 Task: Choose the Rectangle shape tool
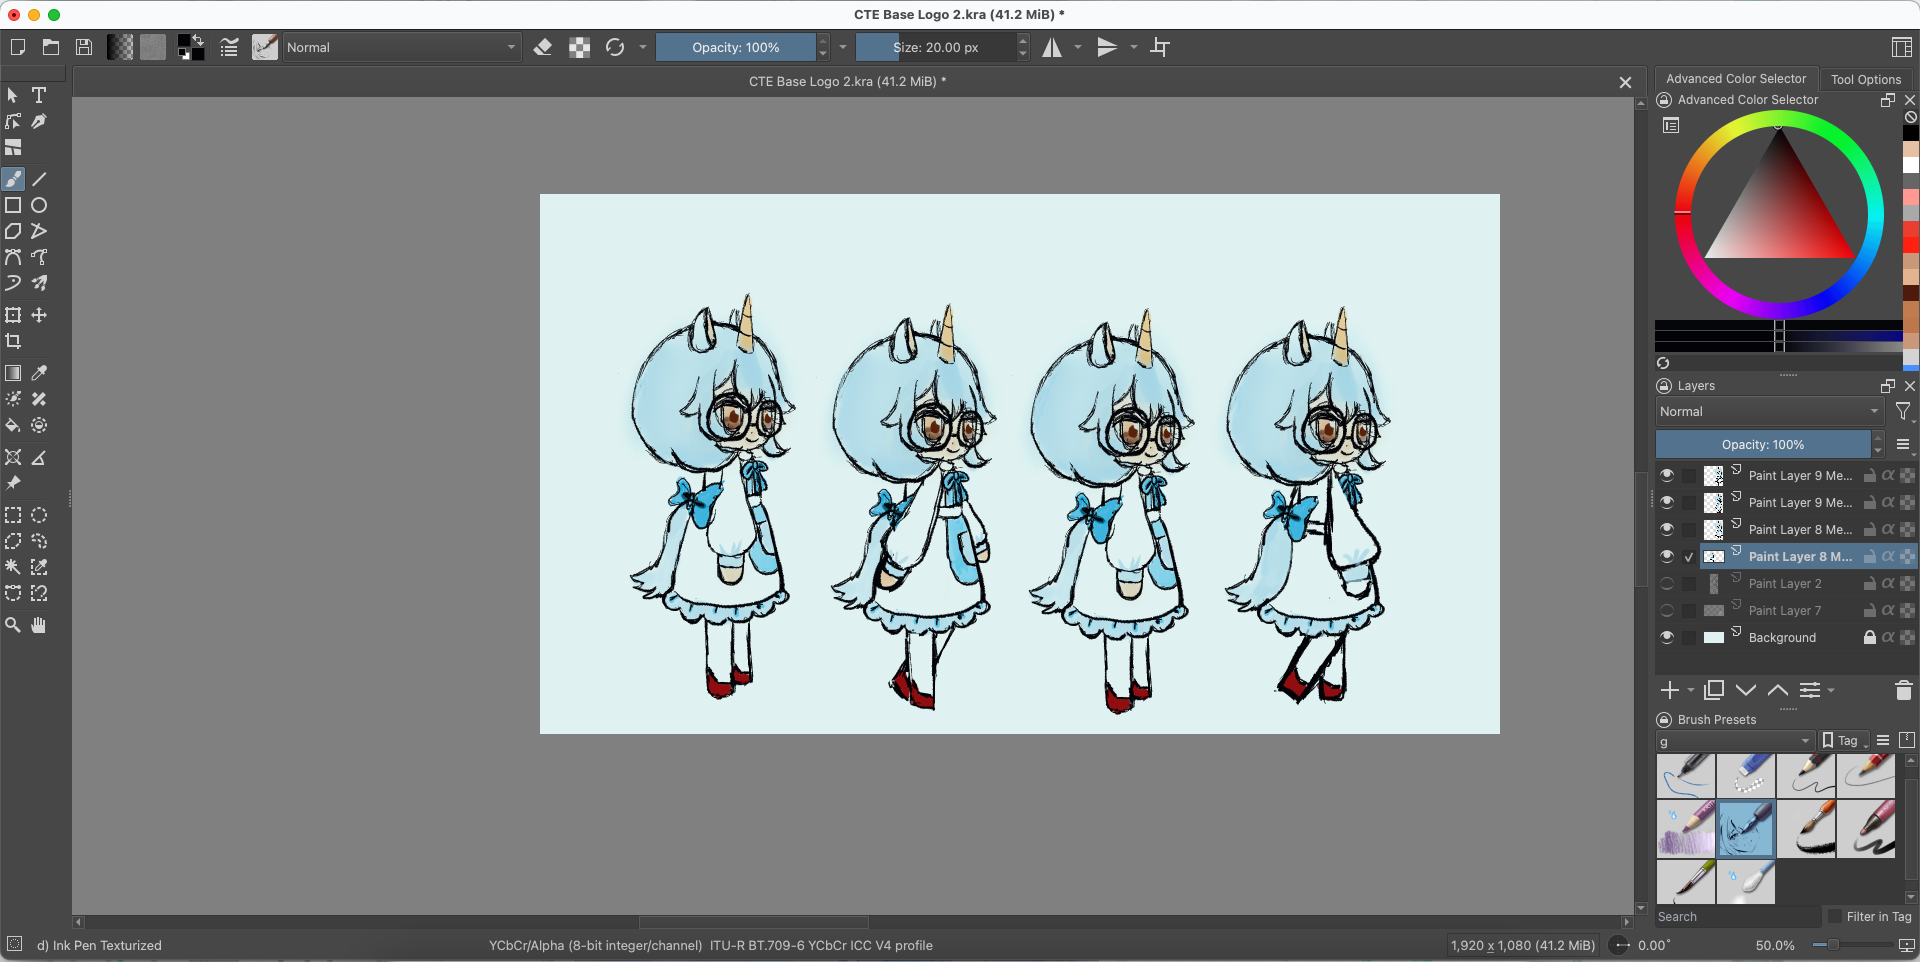(x=13, y=205)
